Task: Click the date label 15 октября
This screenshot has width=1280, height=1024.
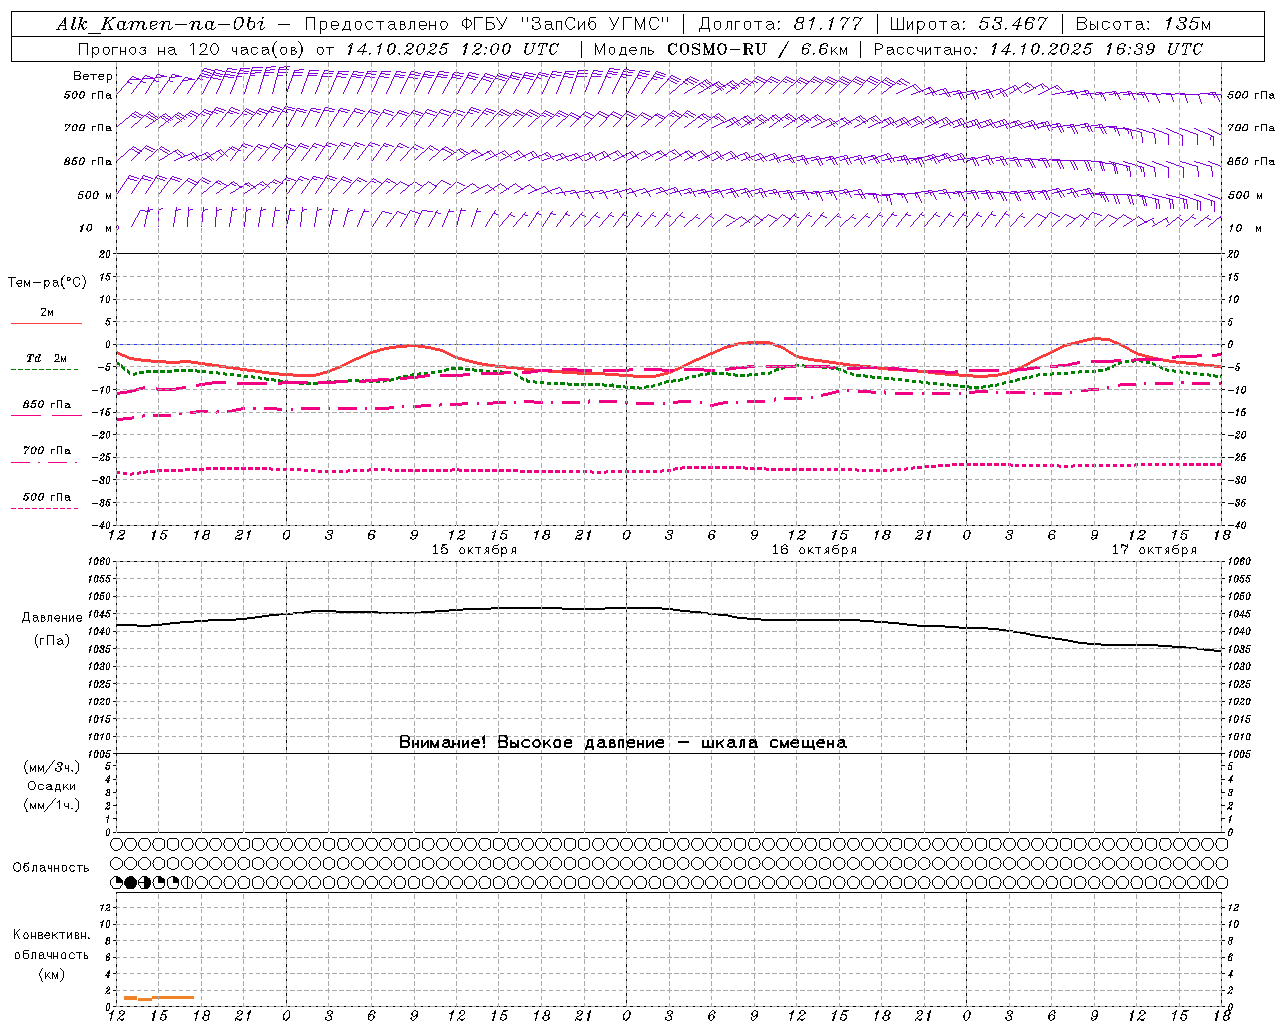Action: 474,550
